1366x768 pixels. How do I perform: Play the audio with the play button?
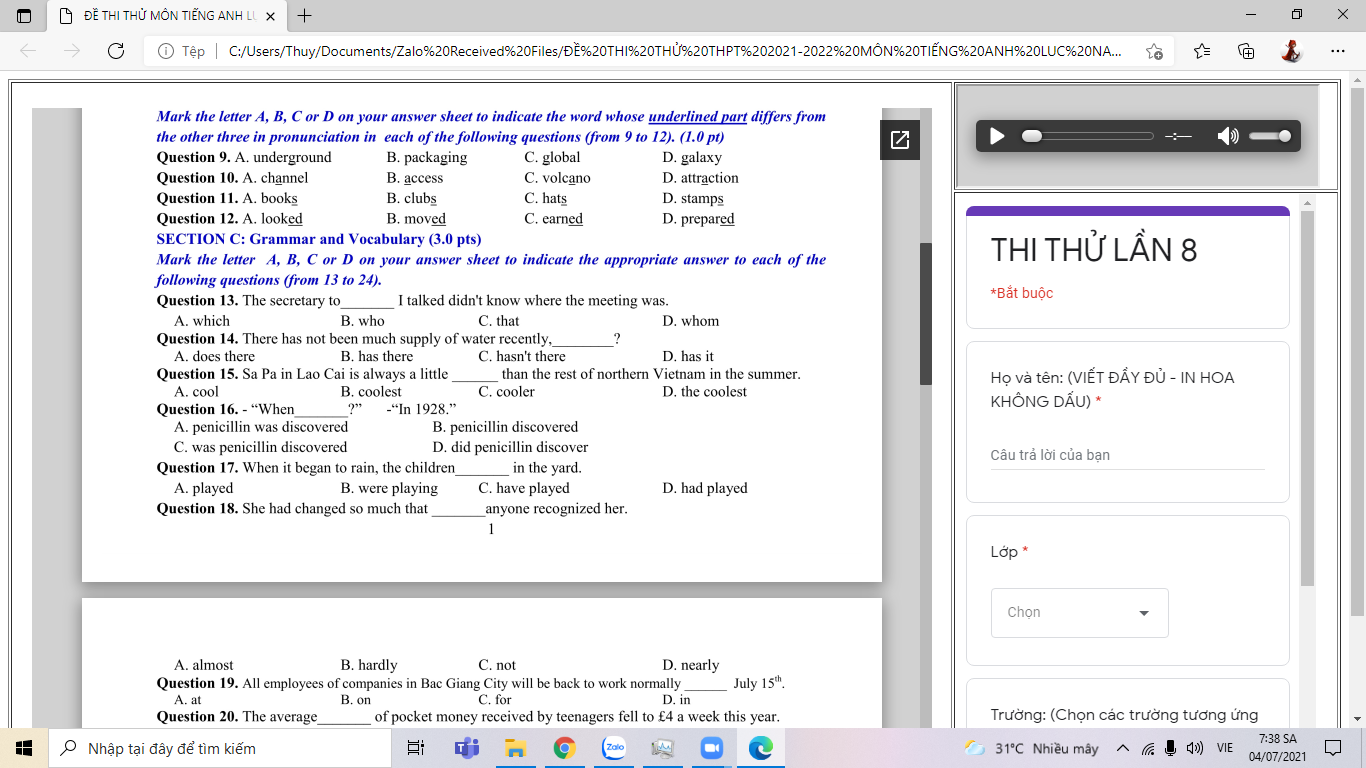[997, 136]
